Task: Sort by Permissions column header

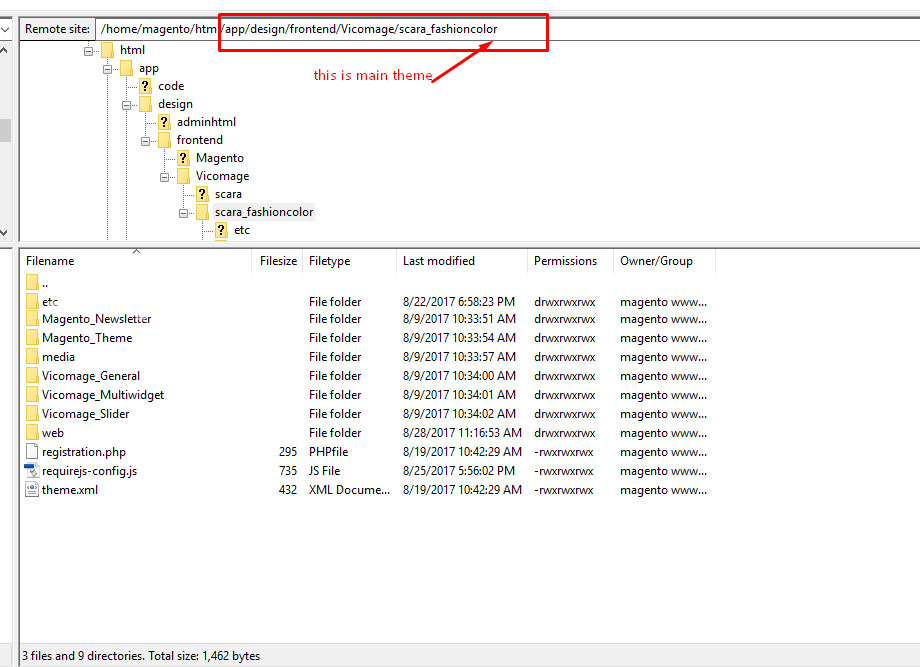Action: click(x=570, y=261)
